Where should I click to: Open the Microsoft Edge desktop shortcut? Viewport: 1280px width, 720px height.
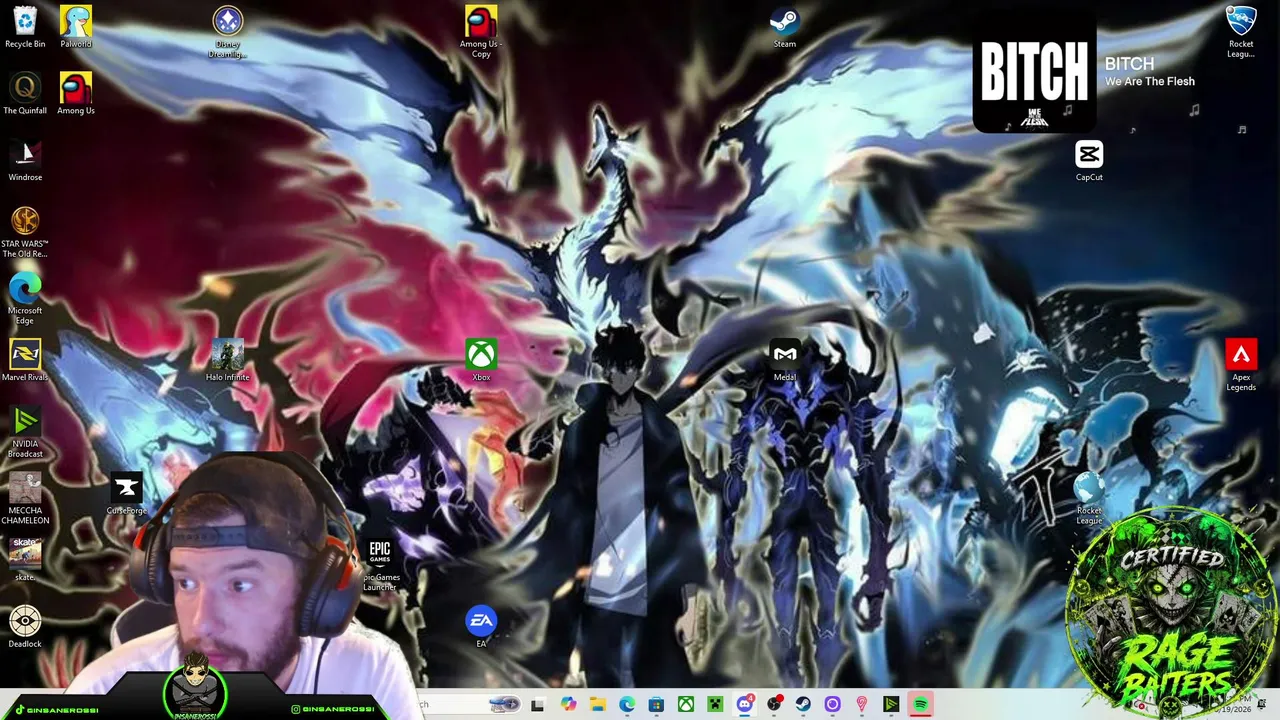point(25,299)
